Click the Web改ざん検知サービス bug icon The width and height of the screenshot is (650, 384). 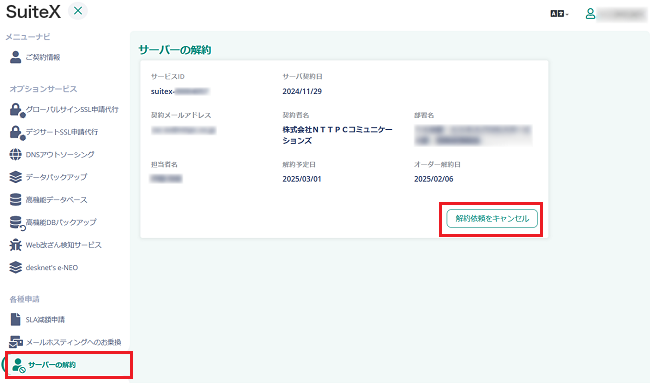click(x=15, y=245)
